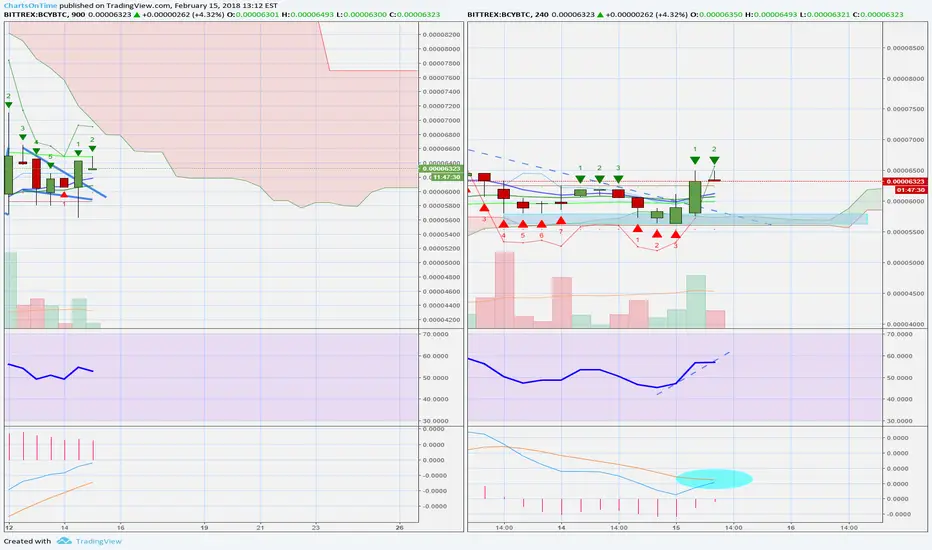
Task: Select open value O:0.00006301
Action: pyautogui.click(x=253, y=14)
